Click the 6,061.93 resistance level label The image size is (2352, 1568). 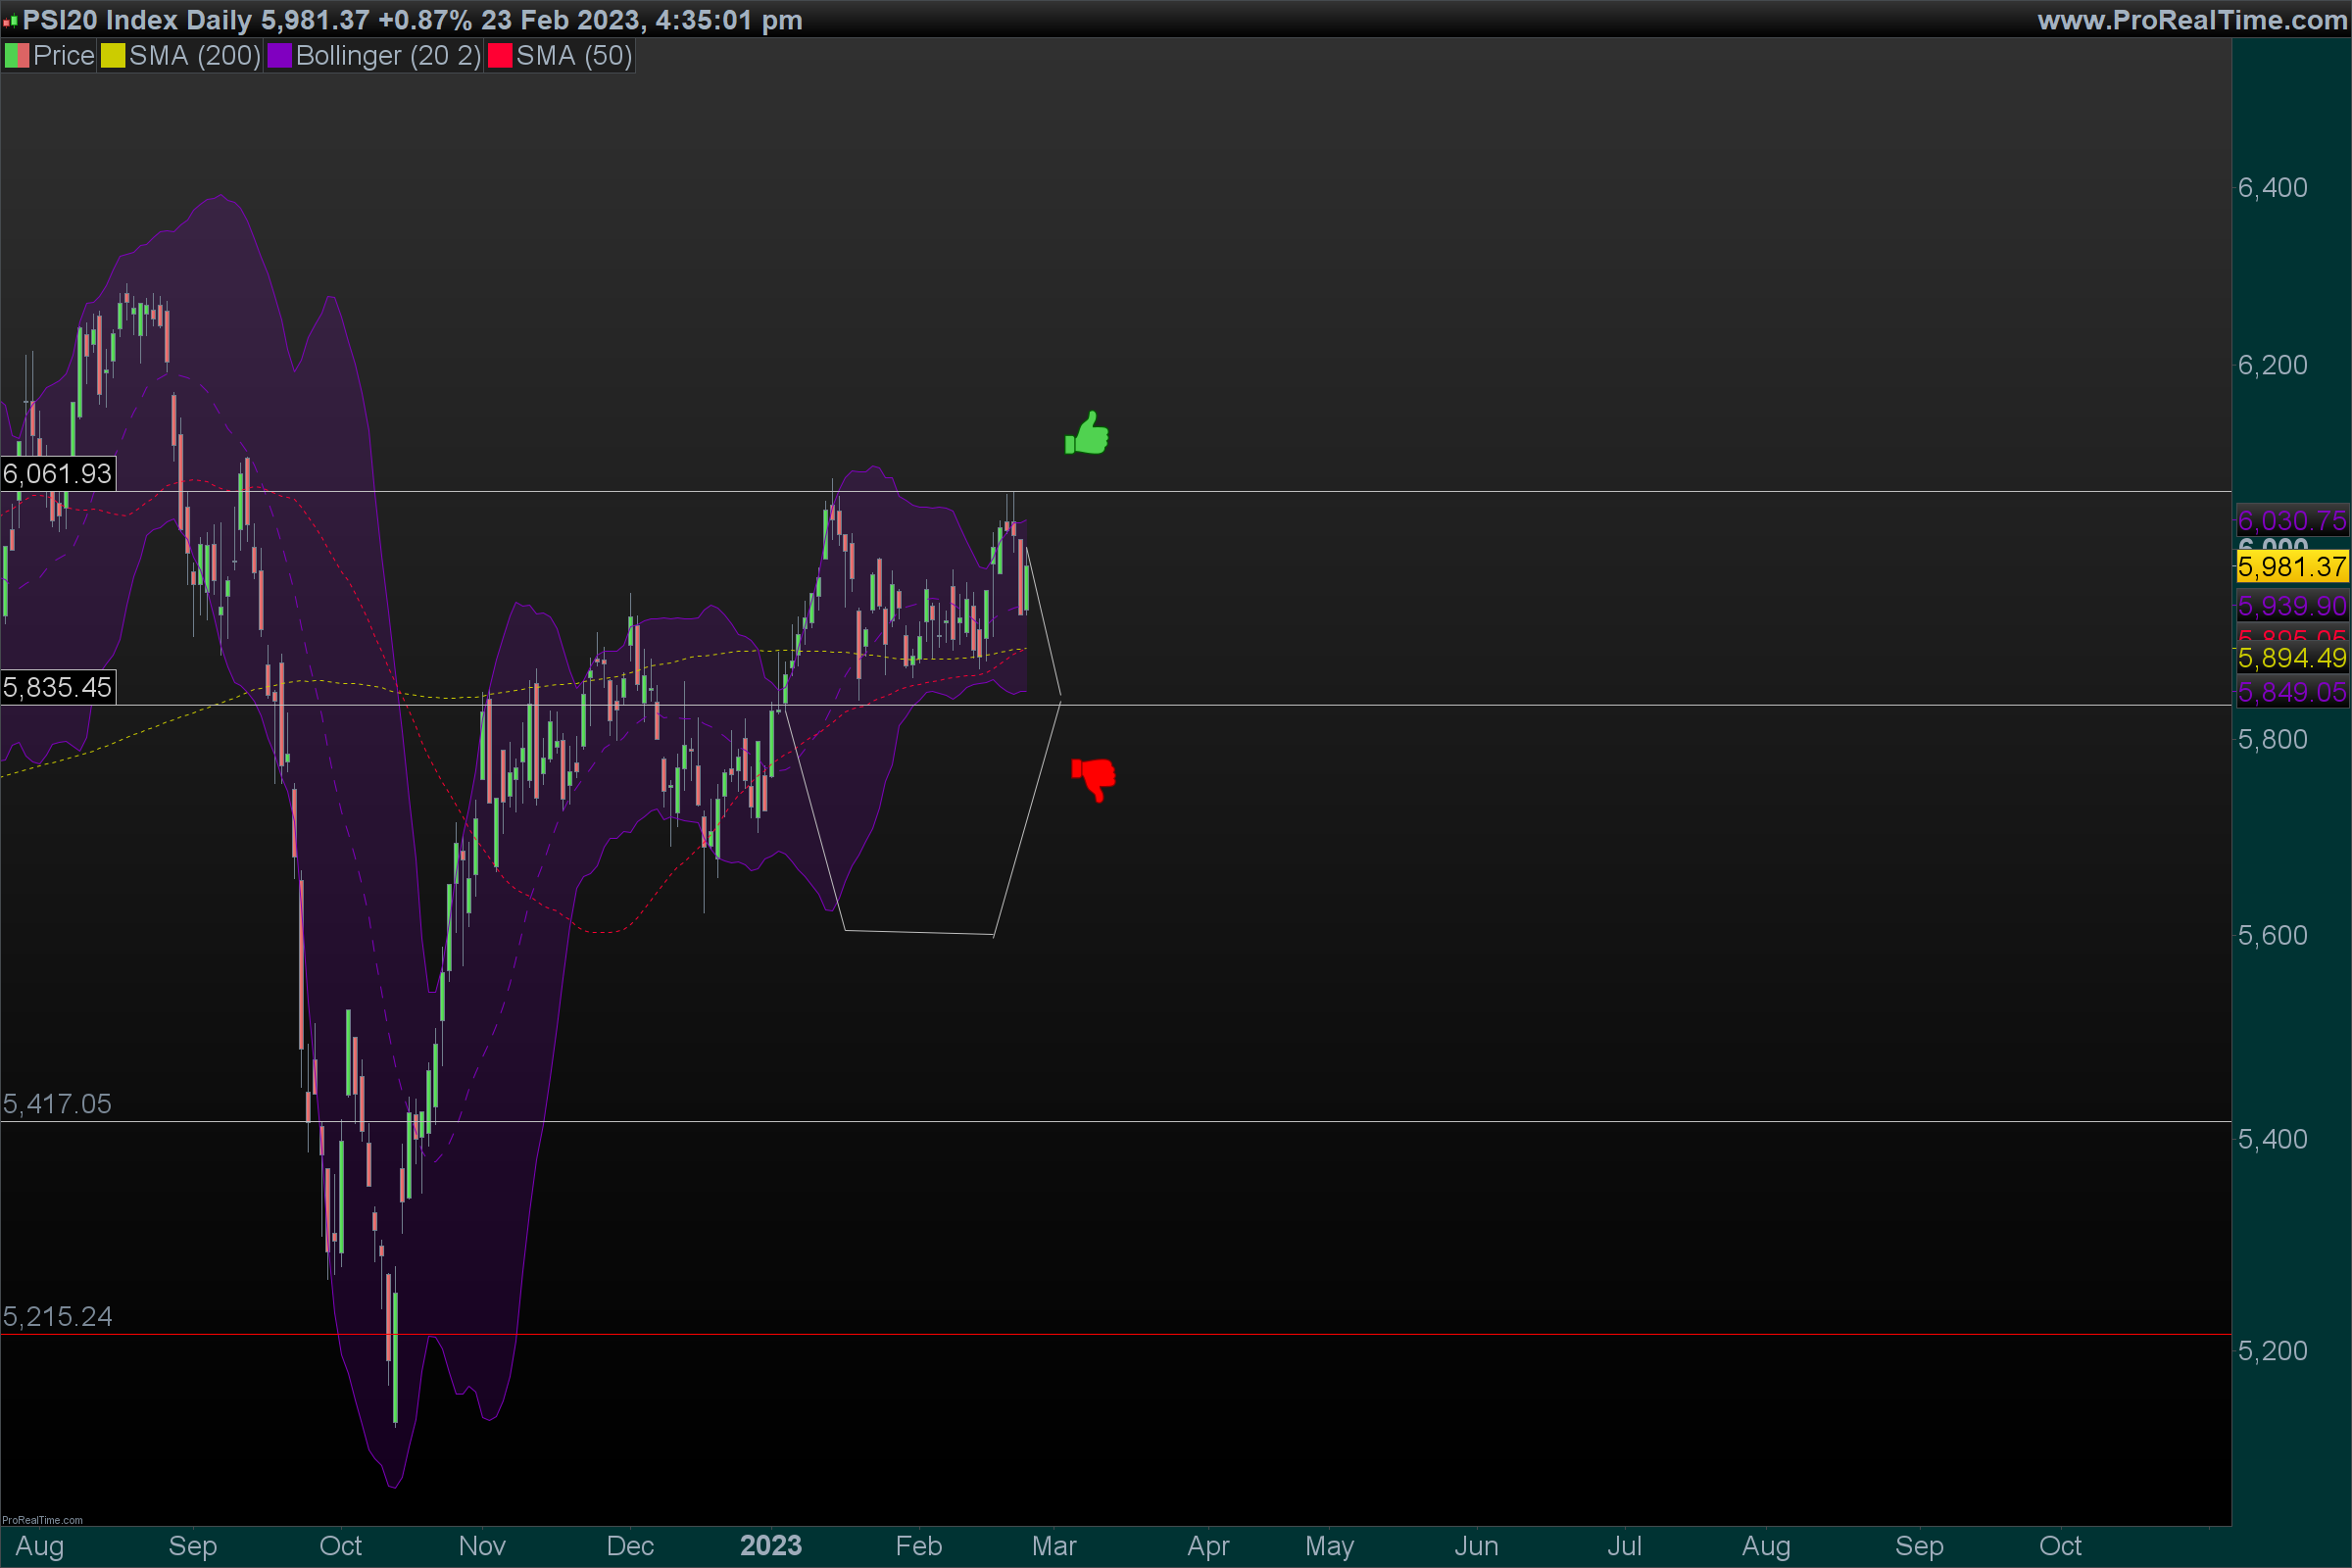[58, 473]
